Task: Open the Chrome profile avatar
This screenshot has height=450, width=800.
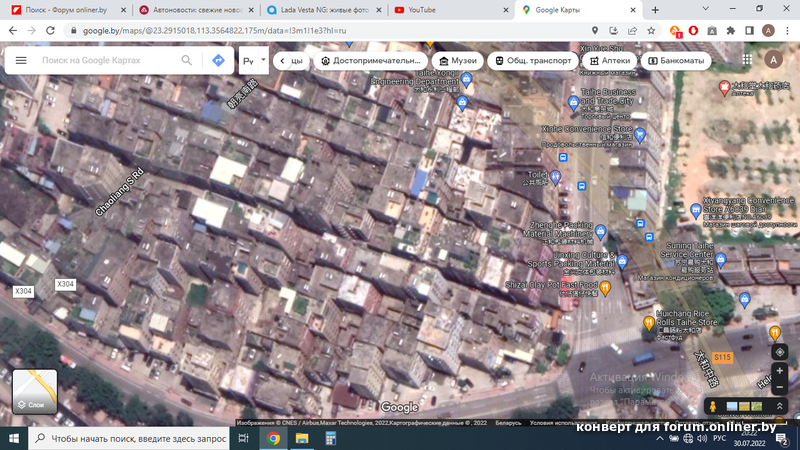Action: pos(768,31)
